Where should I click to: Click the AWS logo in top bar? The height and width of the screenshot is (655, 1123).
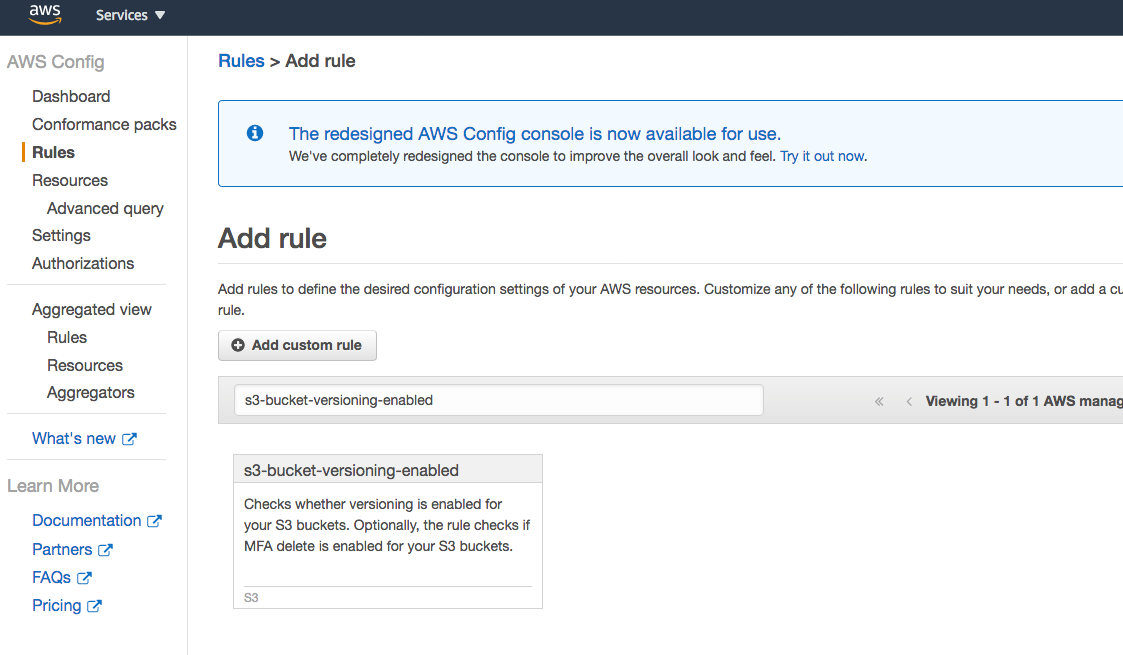click(44, 15)
